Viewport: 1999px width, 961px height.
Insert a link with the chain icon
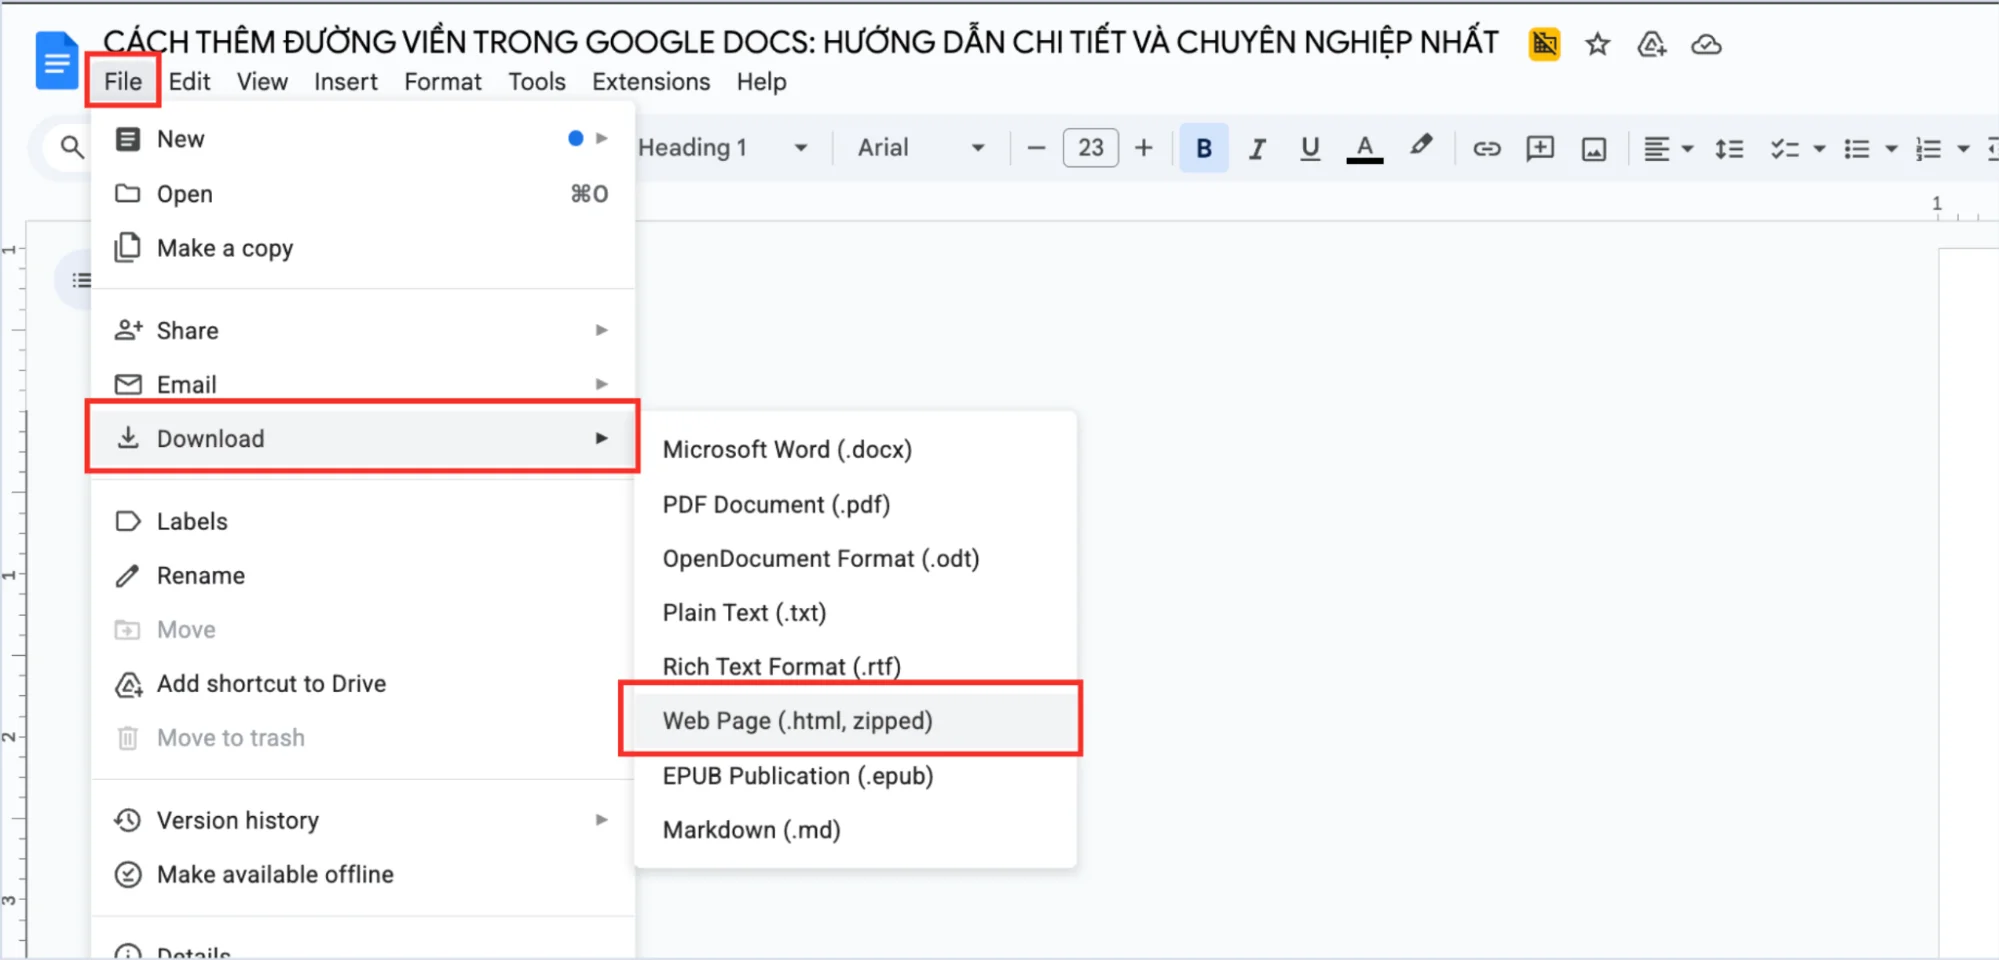pyautogui.click(x=1486, y=149)
